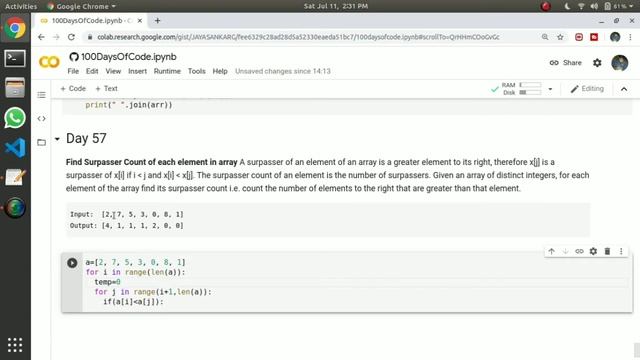Open WhatsApp from the dock

tap(15, 118)
